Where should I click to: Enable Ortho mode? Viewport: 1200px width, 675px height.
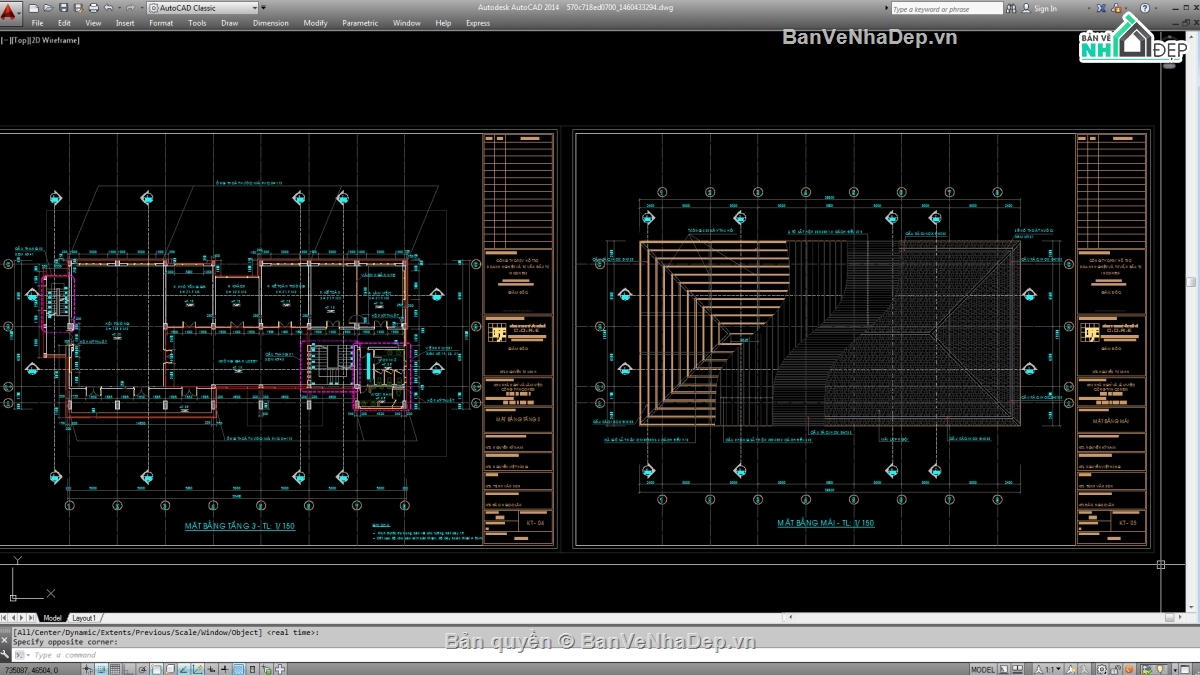tap(129, 668)
